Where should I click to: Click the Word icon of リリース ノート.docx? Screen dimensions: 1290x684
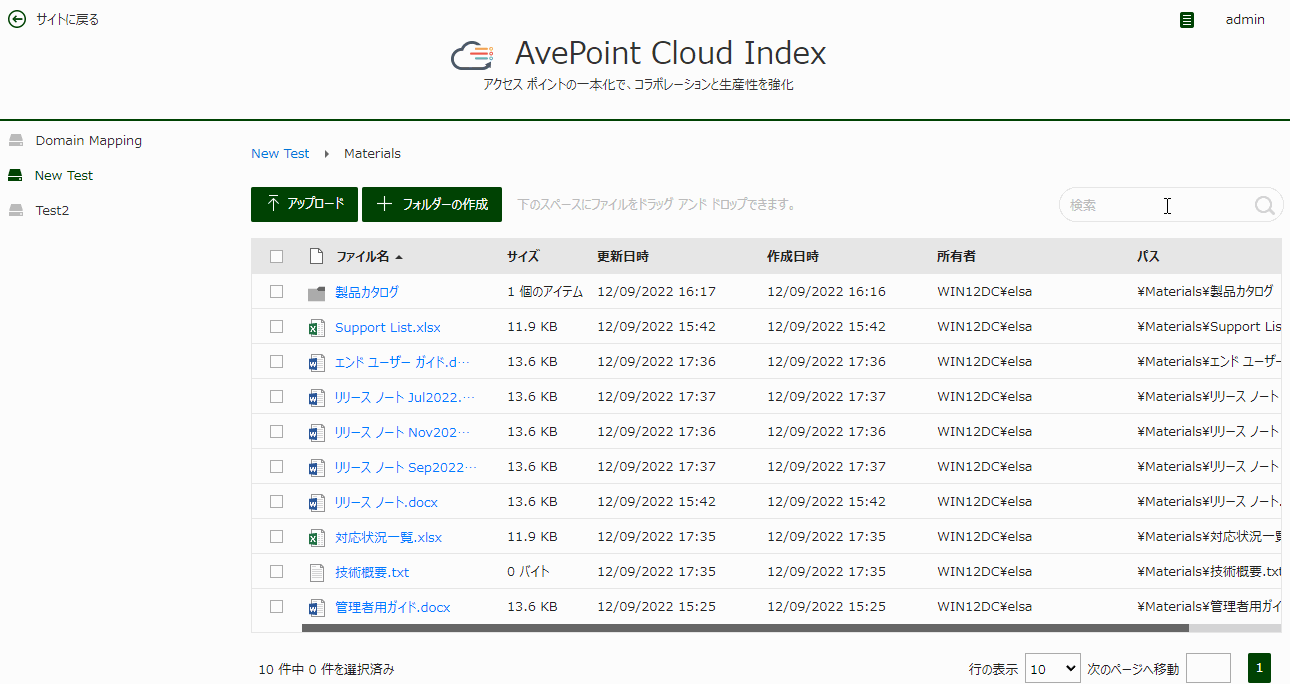(316, 502)
